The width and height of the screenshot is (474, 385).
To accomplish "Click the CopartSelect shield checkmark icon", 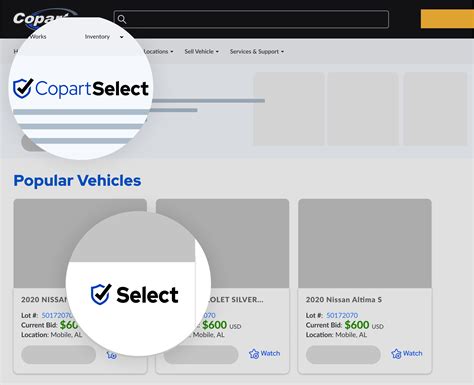I will point(23,88).
